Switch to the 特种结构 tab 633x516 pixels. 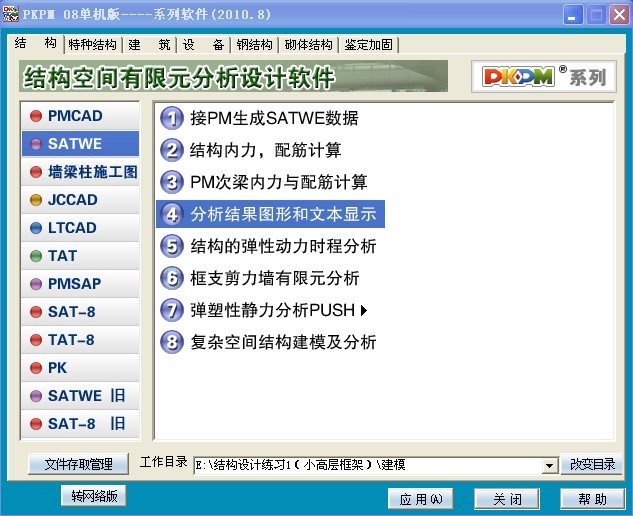92,44
